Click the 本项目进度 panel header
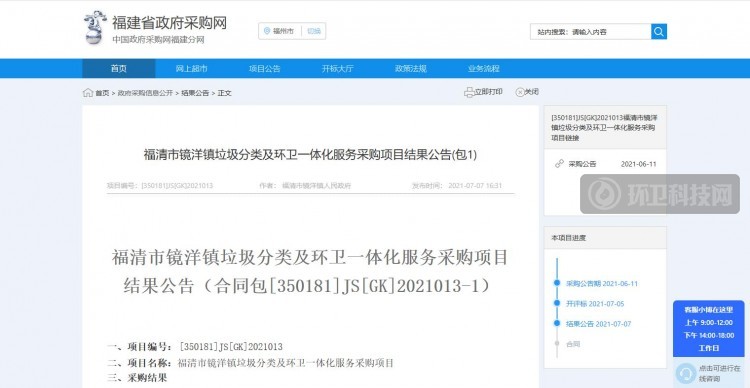Viewport: 750px width, 388px height. point(605,238)
